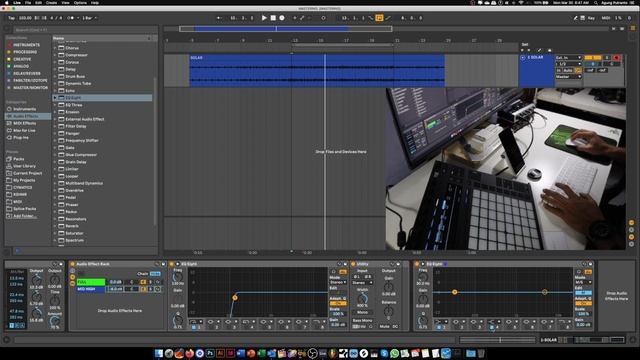Viewport: 640px width, 360px height.
Task: Open Current Project folder in Places
Action: 27,173
